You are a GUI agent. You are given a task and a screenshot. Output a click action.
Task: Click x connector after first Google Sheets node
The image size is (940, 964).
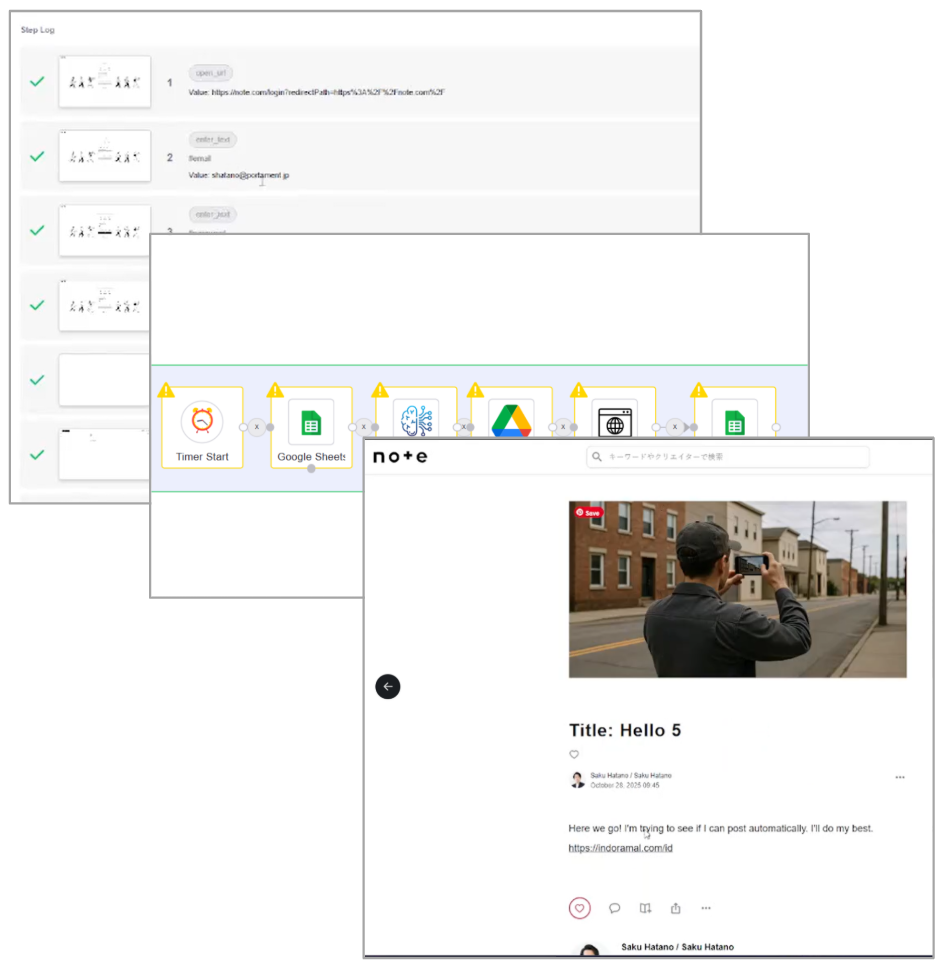click(363, 427)
